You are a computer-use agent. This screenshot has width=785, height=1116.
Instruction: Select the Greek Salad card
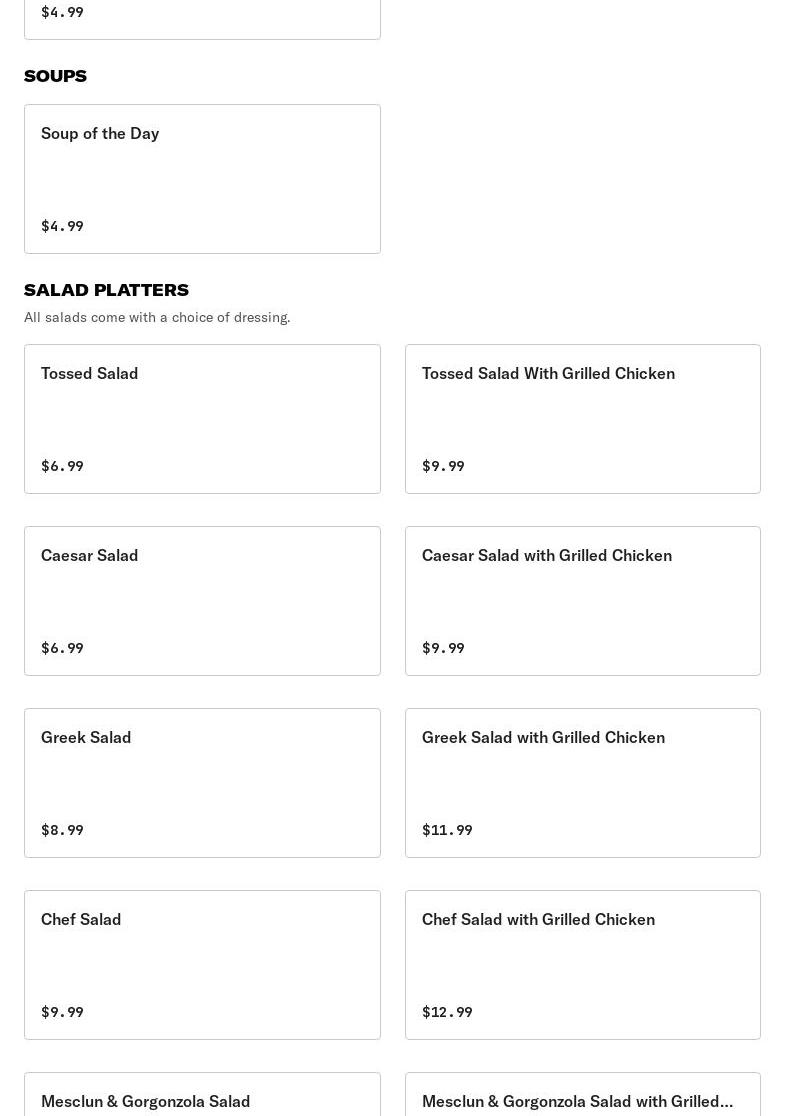point(202,782)
